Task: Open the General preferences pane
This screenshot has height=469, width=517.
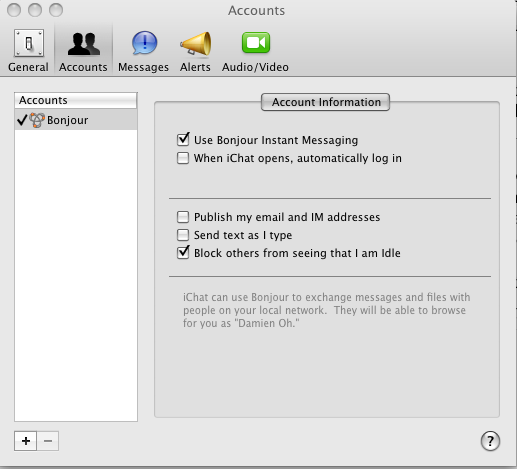Action: [28, 50]
